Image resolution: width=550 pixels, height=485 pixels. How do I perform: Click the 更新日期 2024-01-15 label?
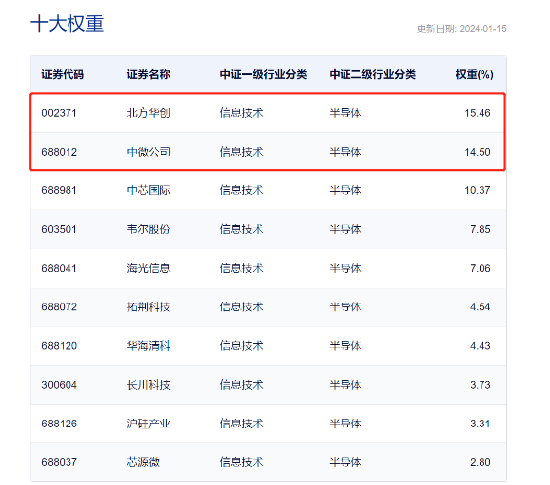tap(462, 29)
